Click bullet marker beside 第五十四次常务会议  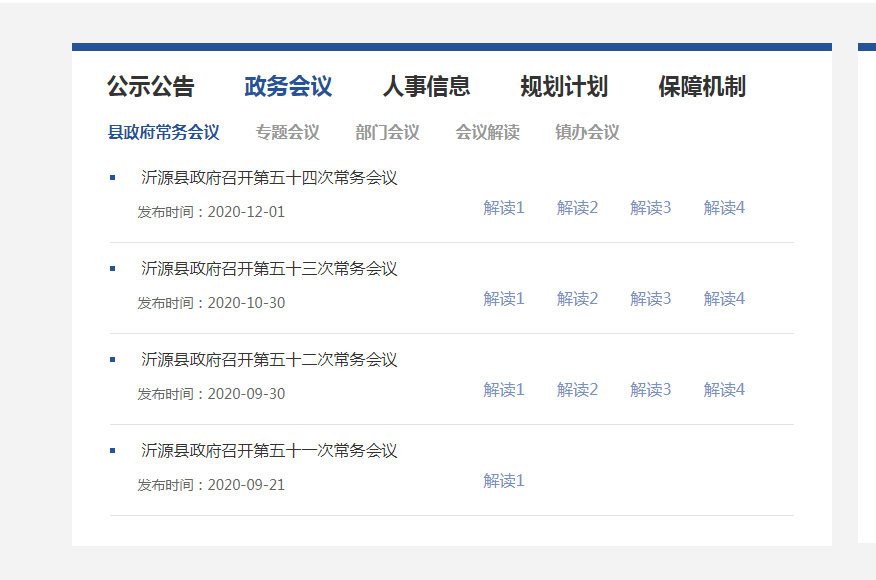(113, 178)
